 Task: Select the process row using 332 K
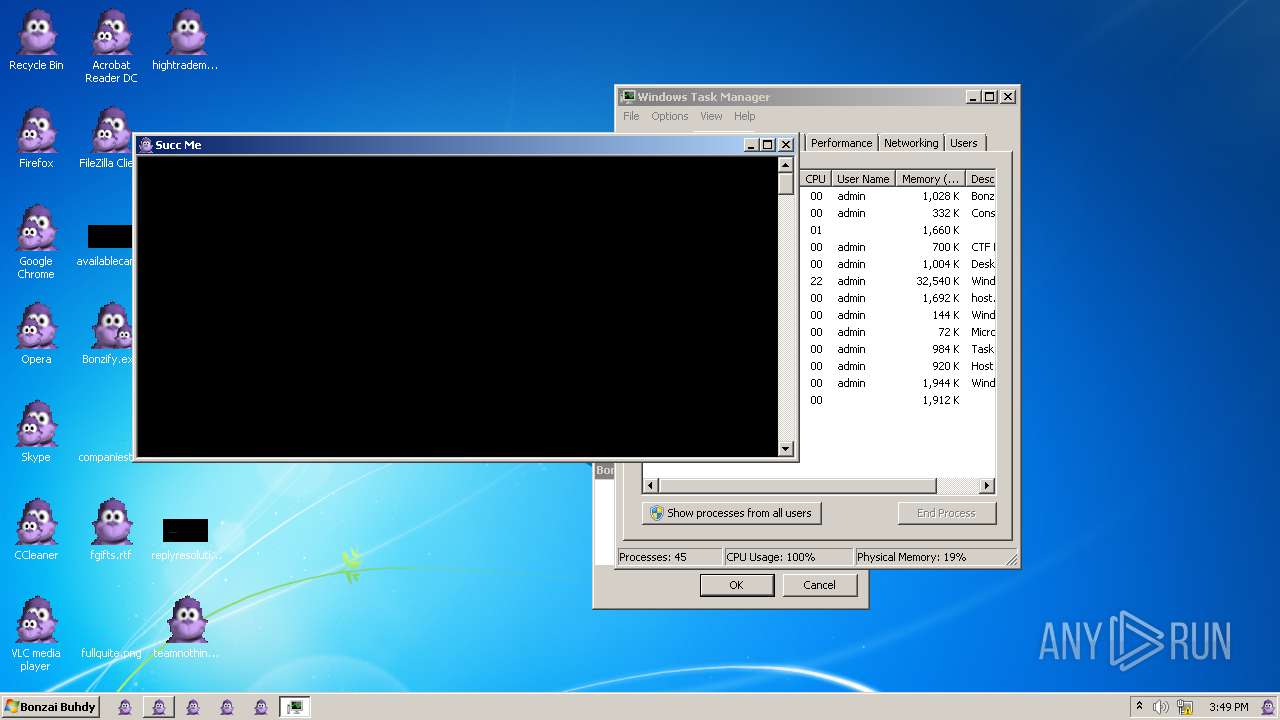(x=898, y=213)
